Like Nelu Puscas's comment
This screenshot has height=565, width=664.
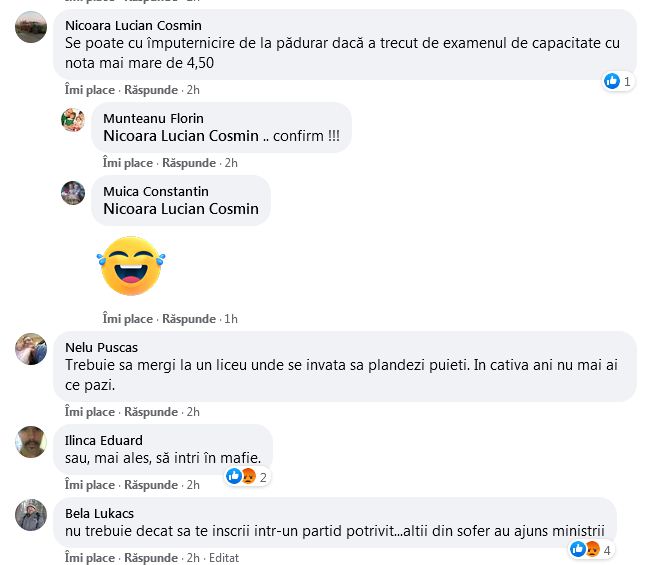(x=90, y=412)
